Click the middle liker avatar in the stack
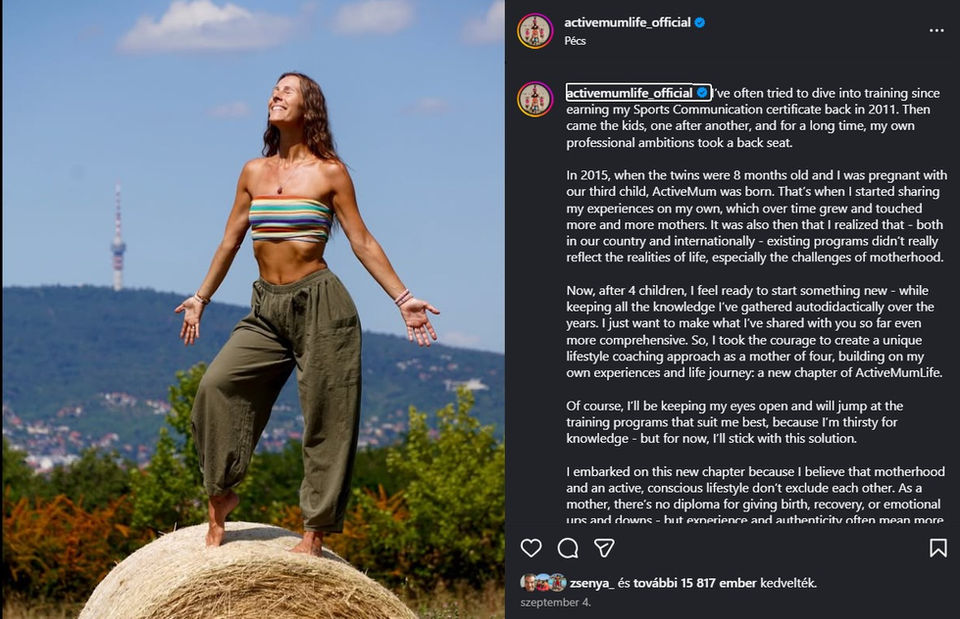This screenshot has width=960, height=619. [541, 581]
